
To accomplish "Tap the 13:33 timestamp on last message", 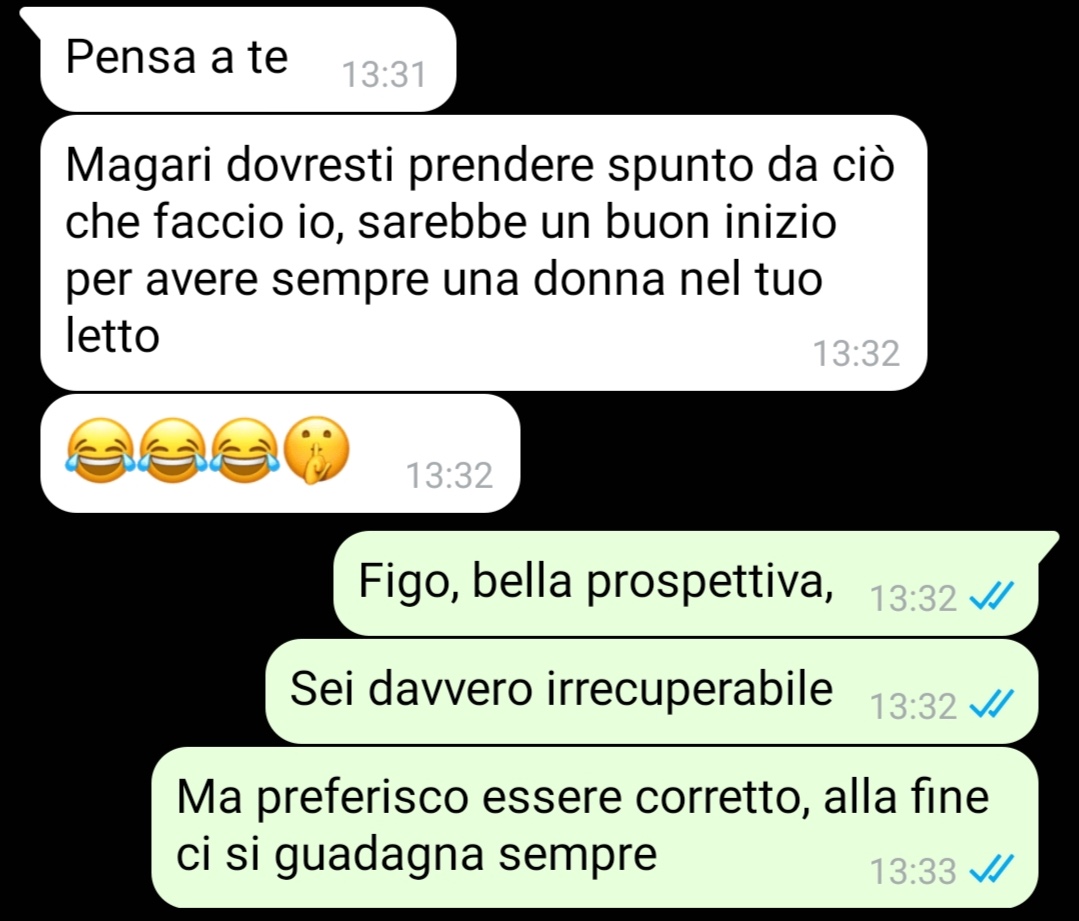I will (x=913, y=871).
